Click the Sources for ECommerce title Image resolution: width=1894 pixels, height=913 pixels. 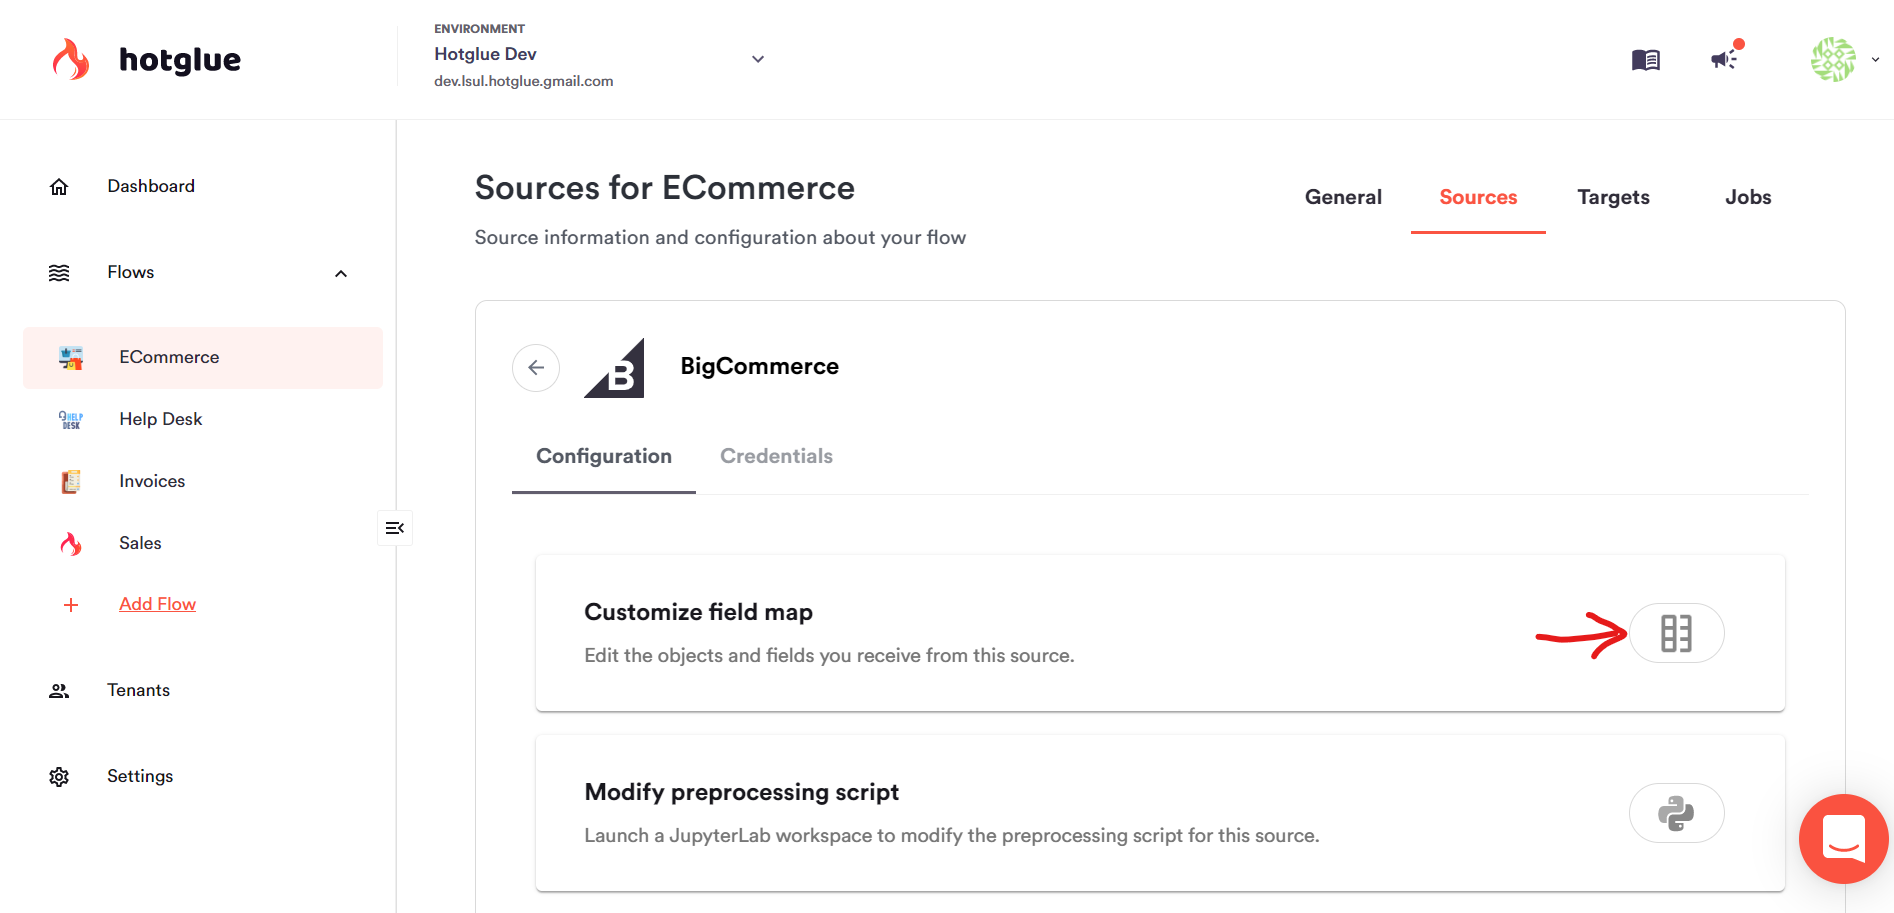click(x=664, y=188)
